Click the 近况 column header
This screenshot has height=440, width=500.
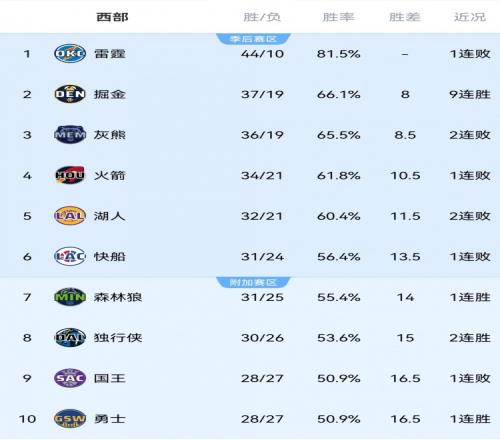(x=470, y=17)
